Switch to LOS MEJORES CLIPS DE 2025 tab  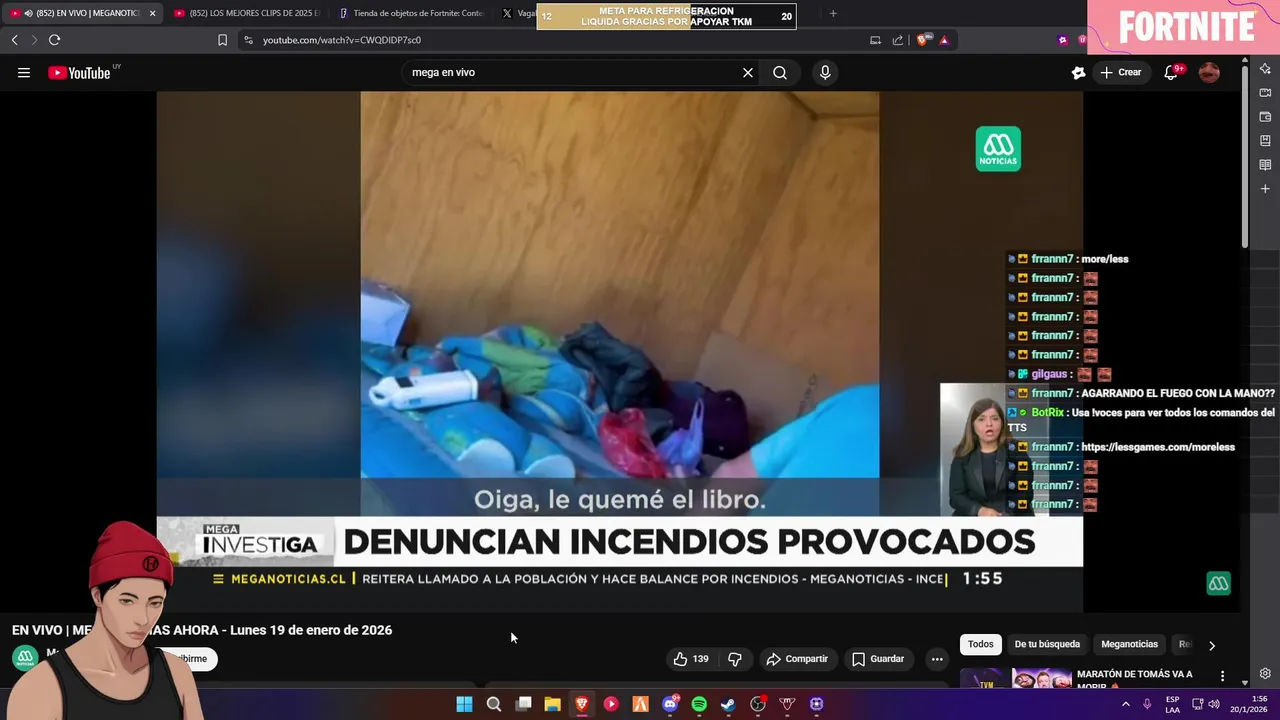coord(245,13)
